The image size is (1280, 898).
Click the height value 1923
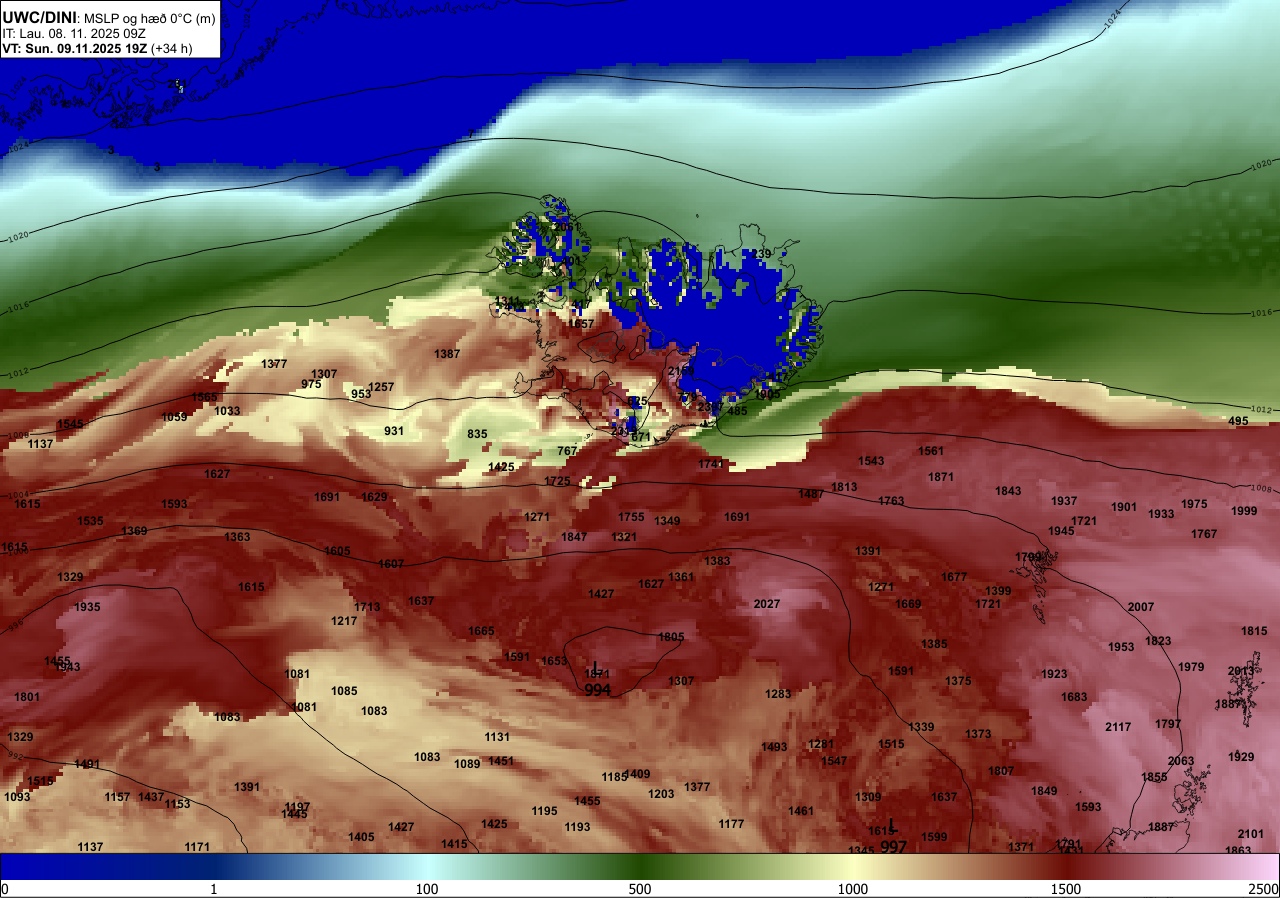point(1054,674)
